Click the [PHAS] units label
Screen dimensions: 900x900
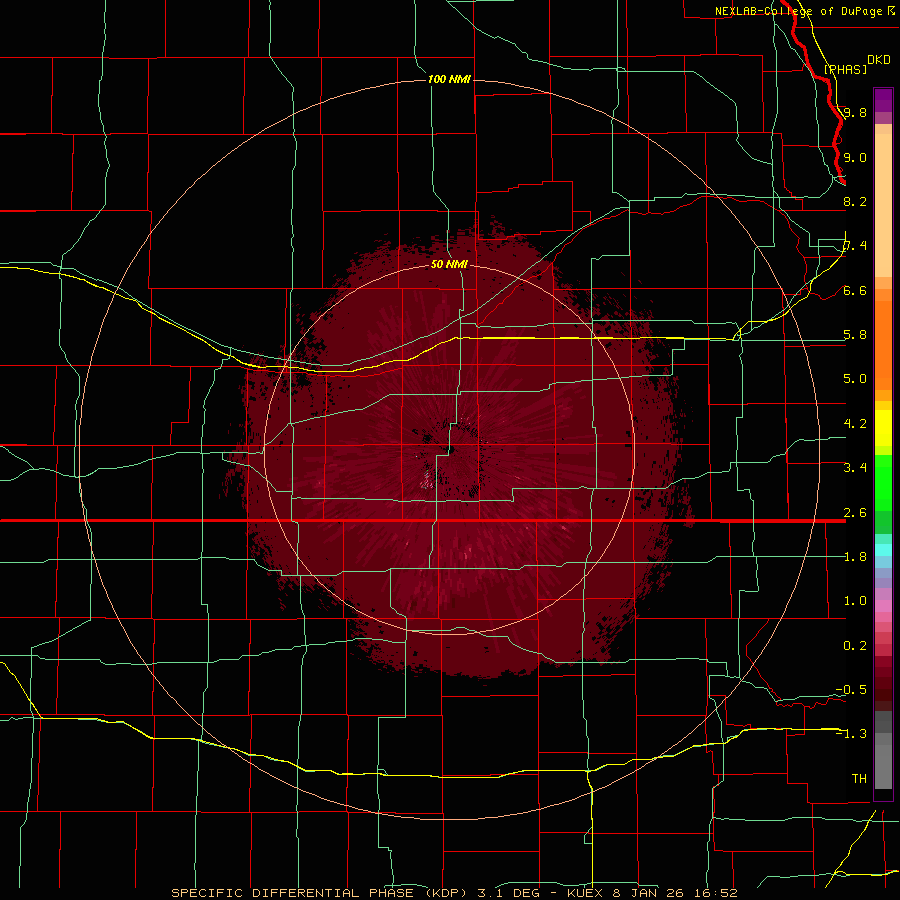click(845, 69)
